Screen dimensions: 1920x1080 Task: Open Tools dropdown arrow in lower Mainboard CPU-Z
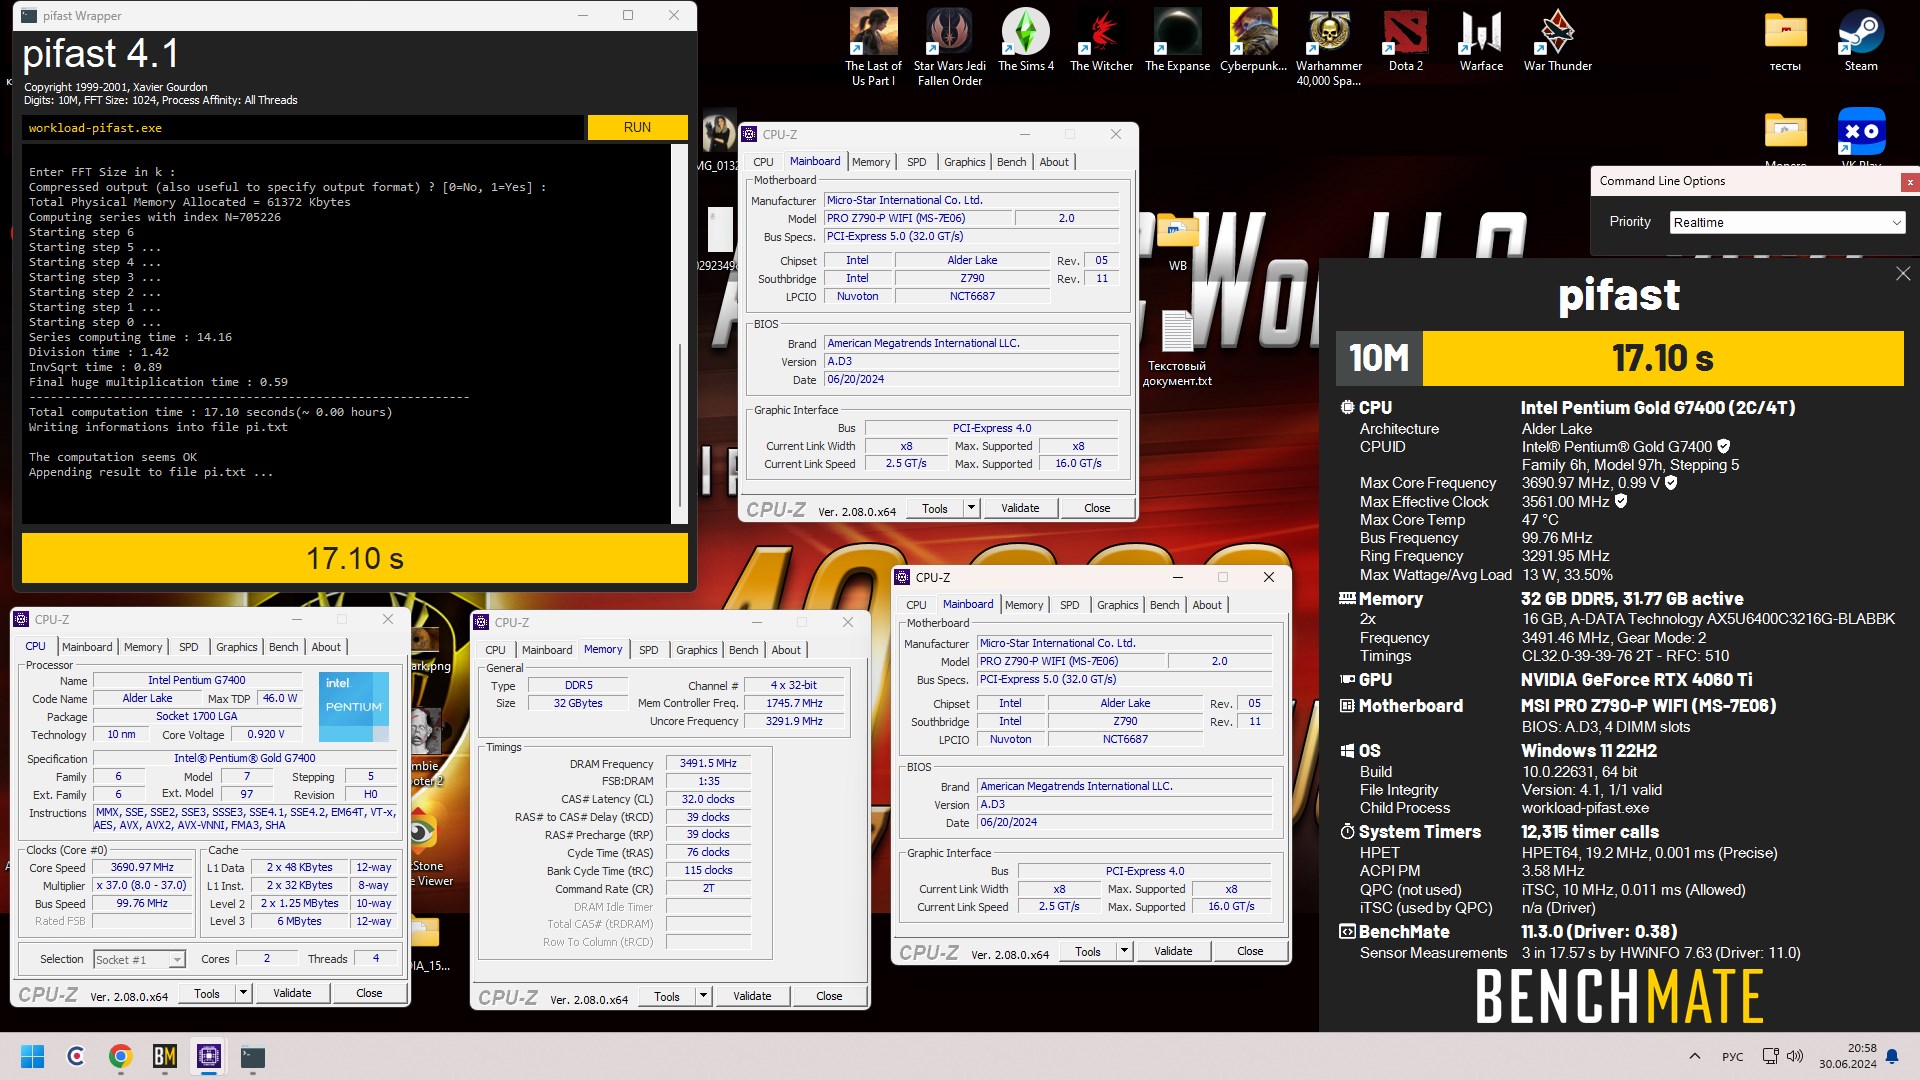point(1123,951)
